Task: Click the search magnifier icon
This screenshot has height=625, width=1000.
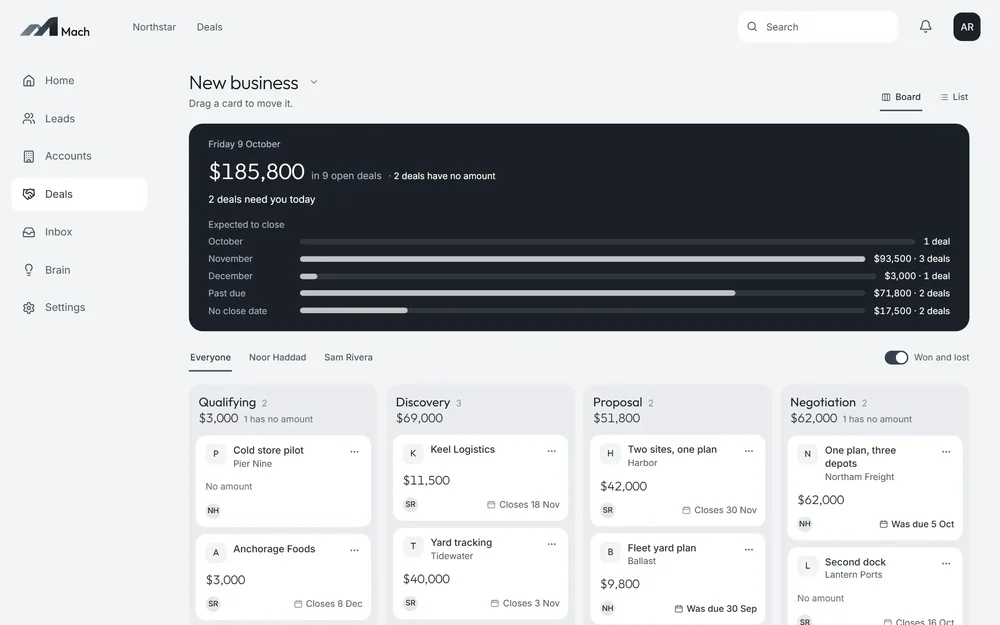Action: pos(752,27)
